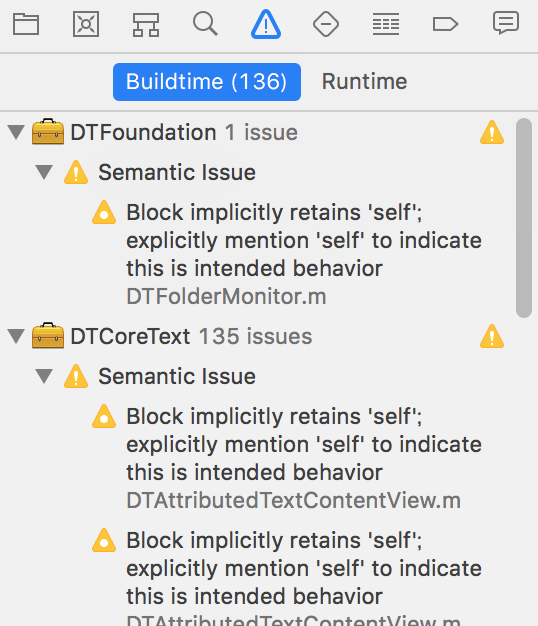Collapse Semantic Issue under DTCoreText
The image size is (538, 626).
(44, 376)
